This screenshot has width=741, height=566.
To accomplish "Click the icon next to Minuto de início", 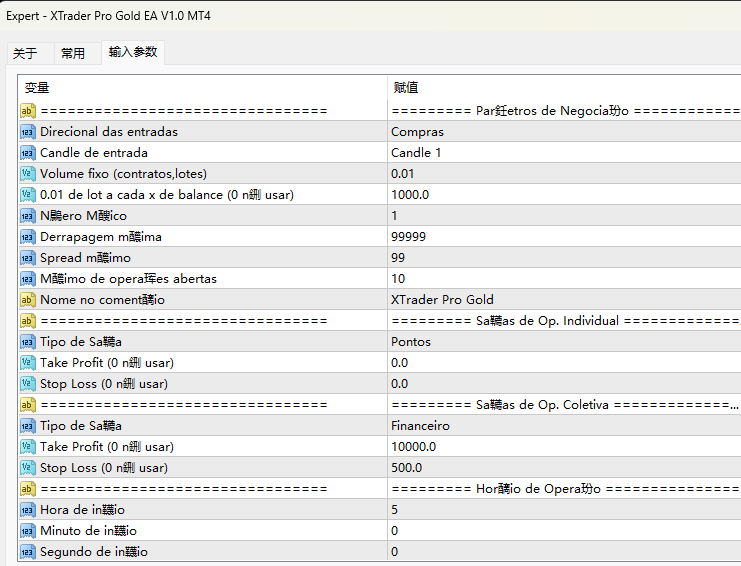I will tap(28, 531).
